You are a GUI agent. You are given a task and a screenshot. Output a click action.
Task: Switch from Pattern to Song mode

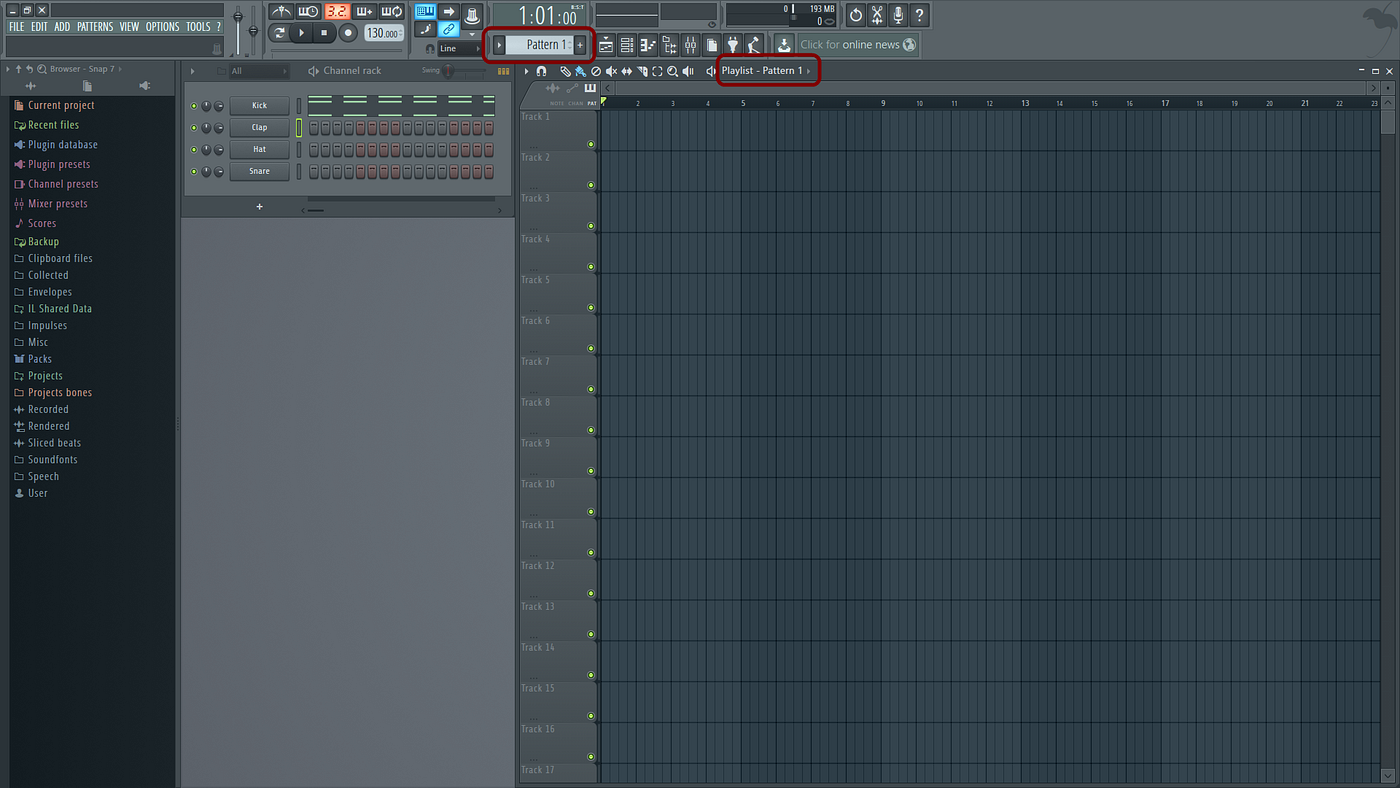[279, 31]
